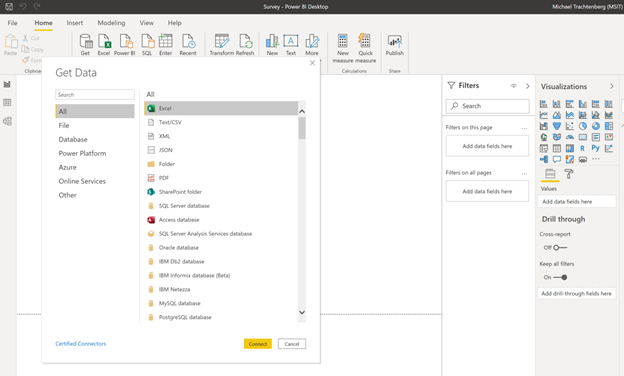
Task: Select the Home ribbon tab
Action: (43, 23)
